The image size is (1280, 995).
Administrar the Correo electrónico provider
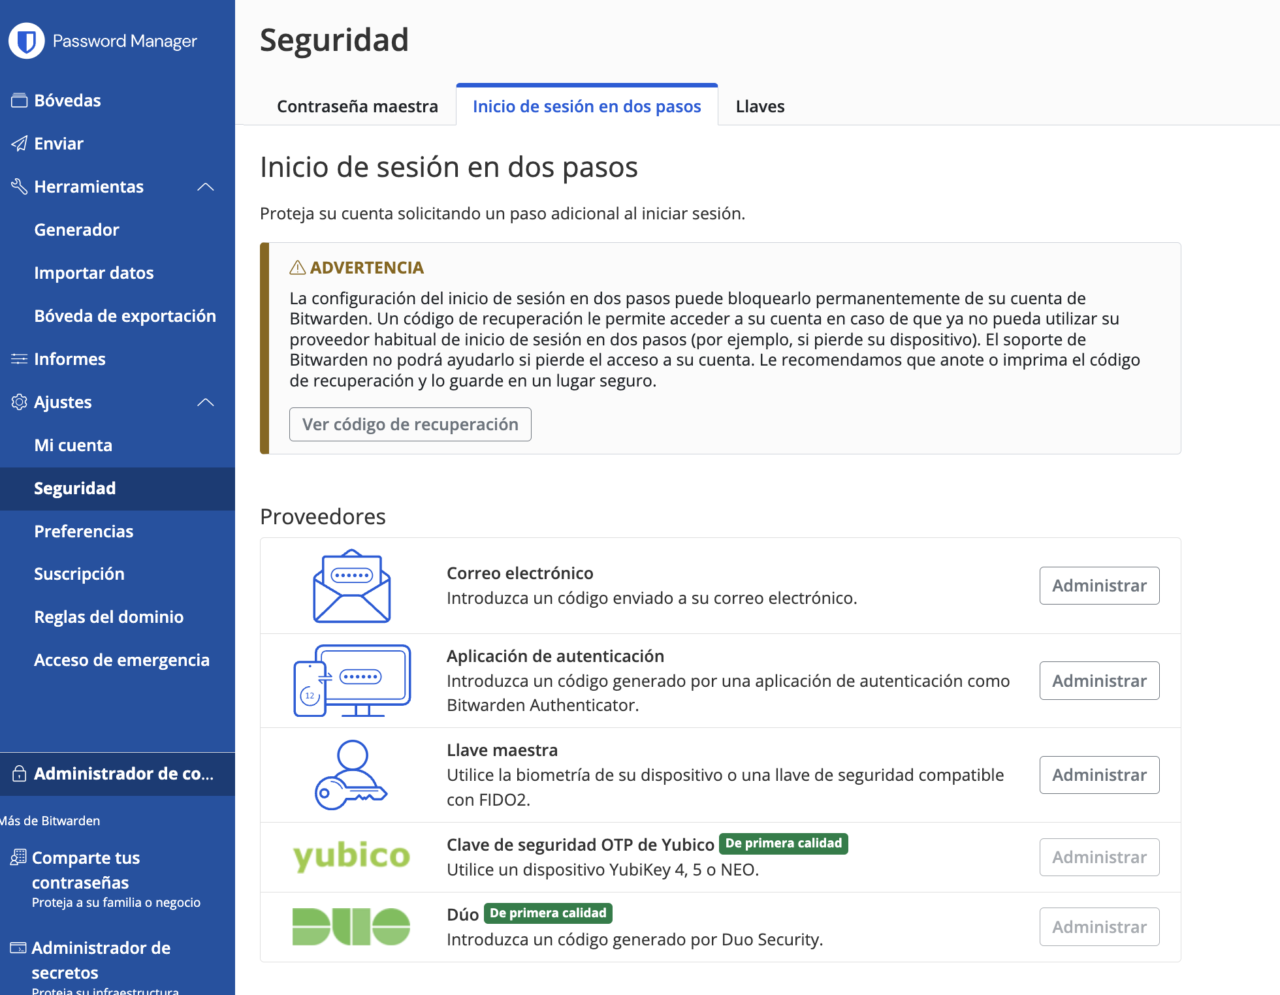(x=1099, y=585)
